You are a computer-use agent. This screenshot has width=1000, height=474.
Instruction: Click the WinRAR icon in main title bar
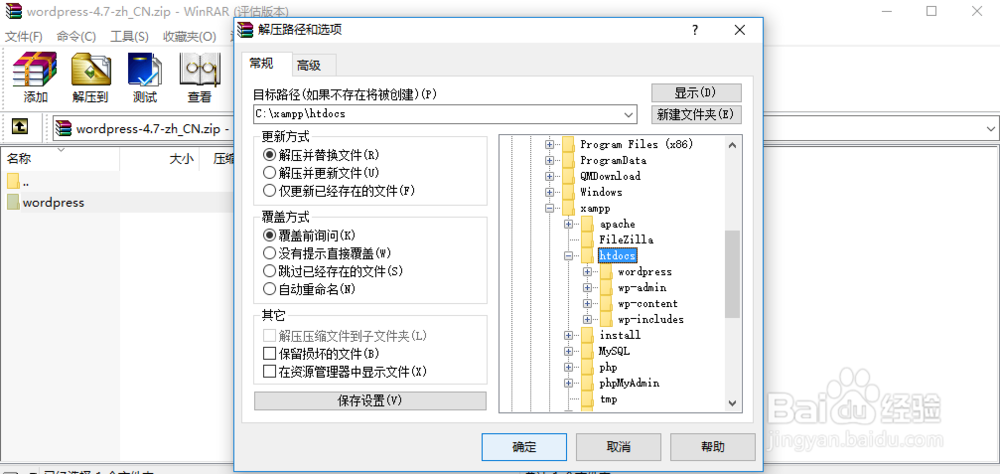pos(11,11)
